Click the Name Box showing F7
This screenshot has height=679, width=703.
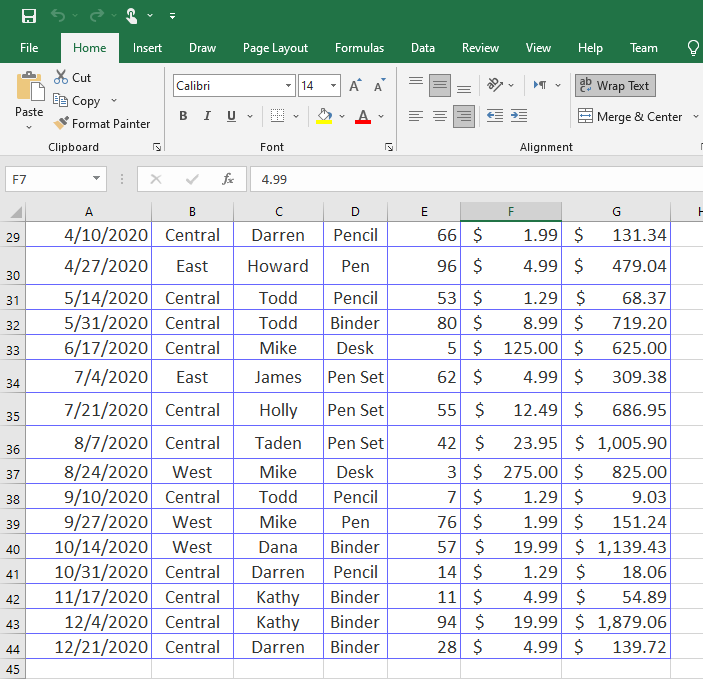pos(56,179)
